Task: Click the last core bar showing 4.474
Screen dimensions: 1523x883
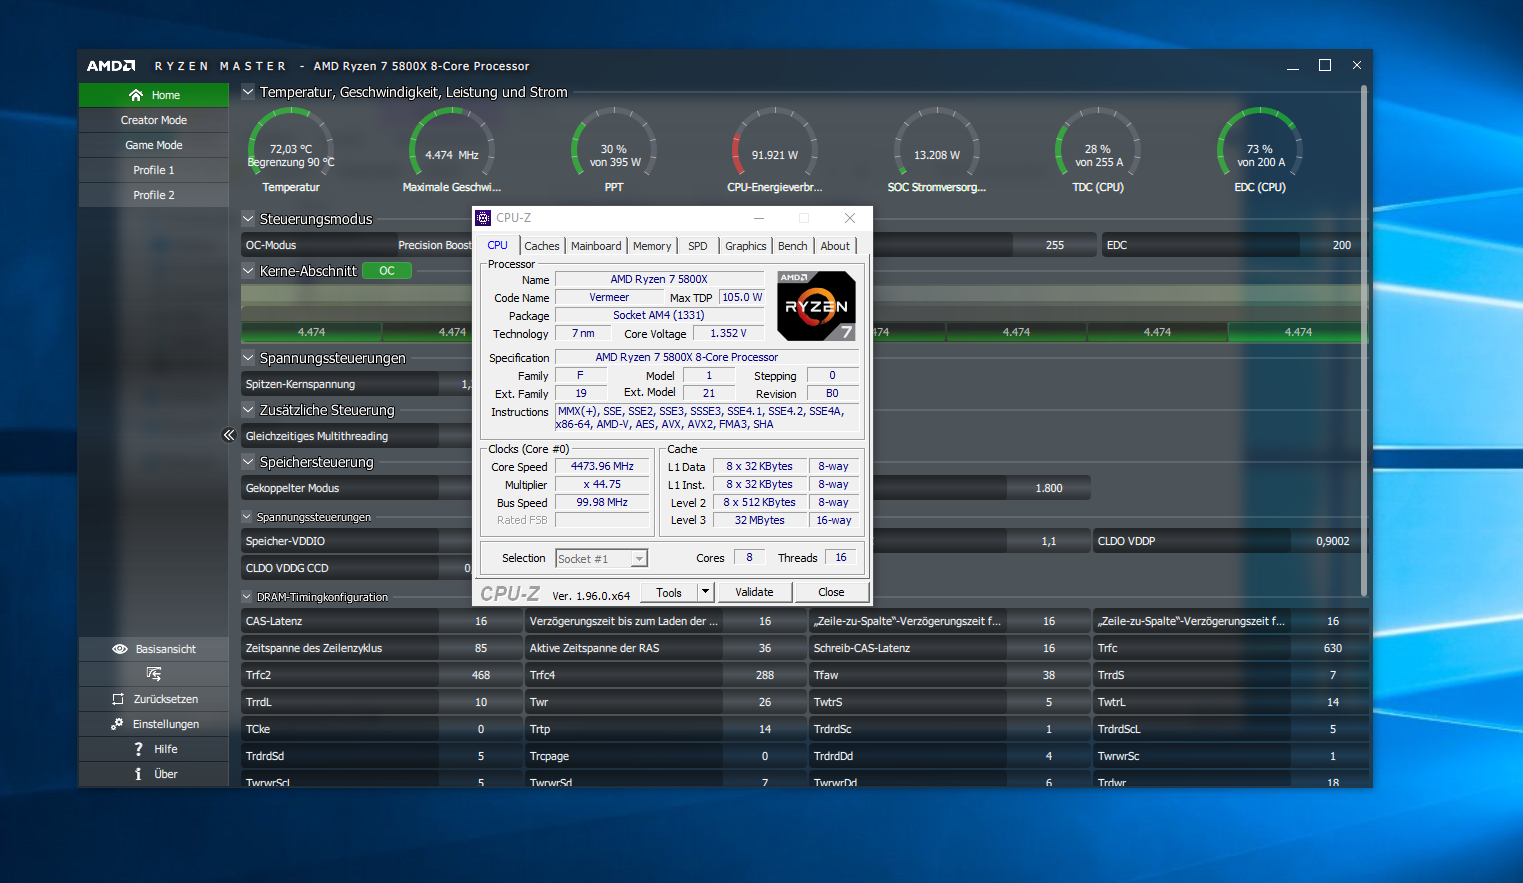Action: (x=1298, y=332)
